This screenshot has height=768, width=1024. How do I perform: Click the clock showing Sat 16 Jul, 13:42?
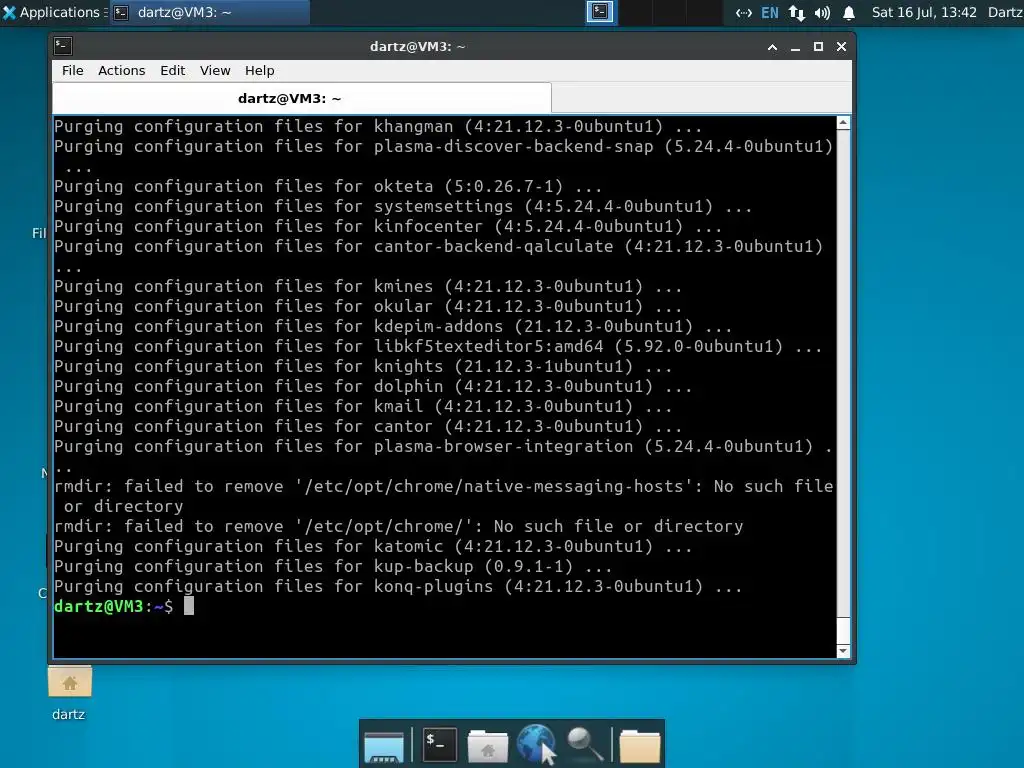(923, 12)
